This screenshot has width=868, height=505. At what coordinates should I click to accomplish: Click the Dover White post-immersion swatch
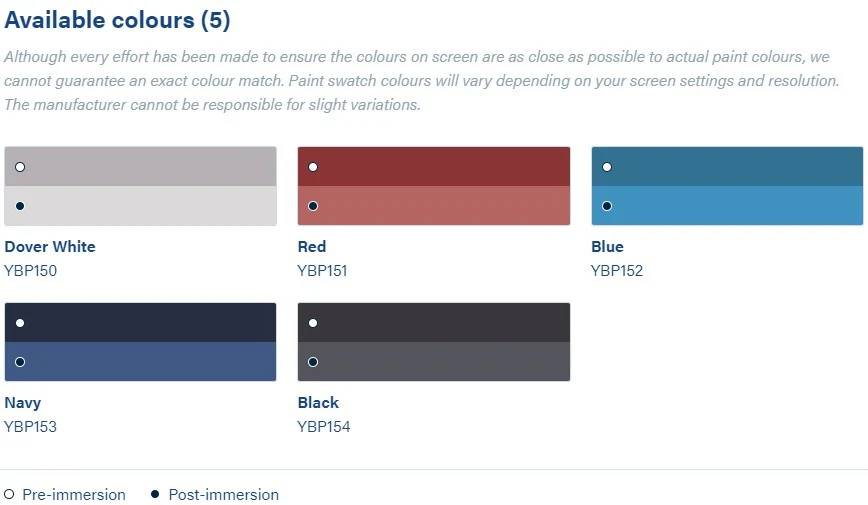point(140,206)
